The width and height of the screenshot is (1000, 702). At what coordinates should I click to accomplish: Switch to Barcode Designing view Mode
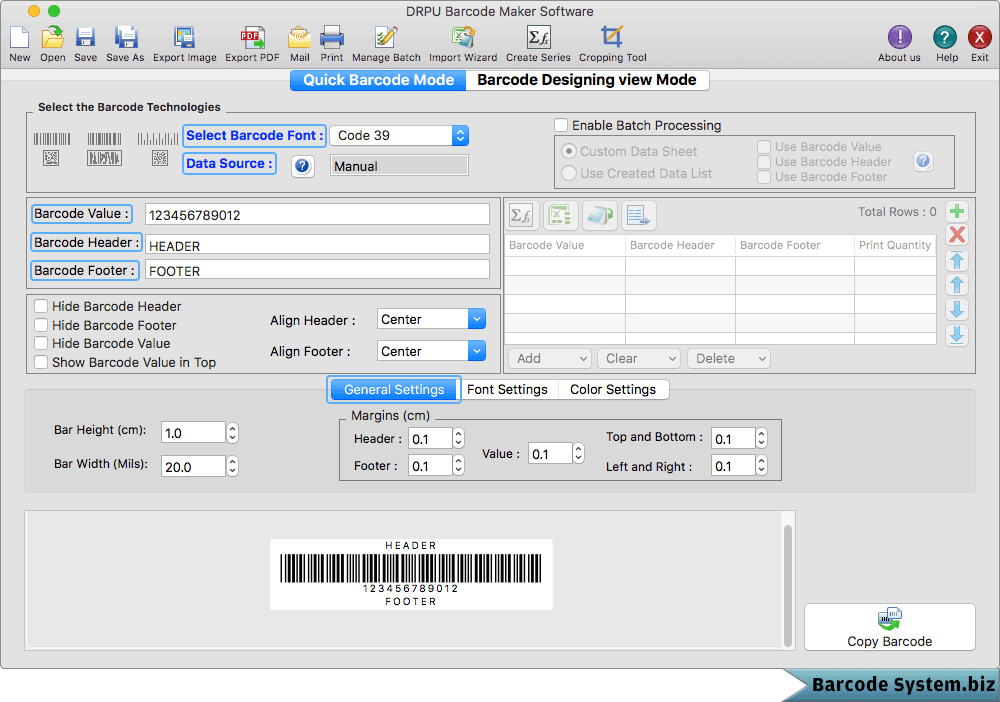(587, 80)
